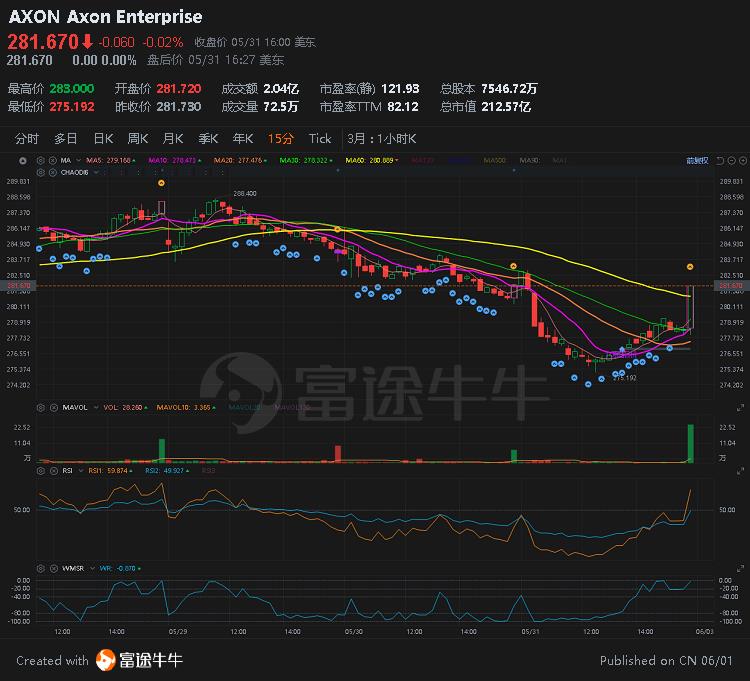Open the 前复权 adjustment dropdown
Viewport: 750px width, 681px height.
click(697, 161)
